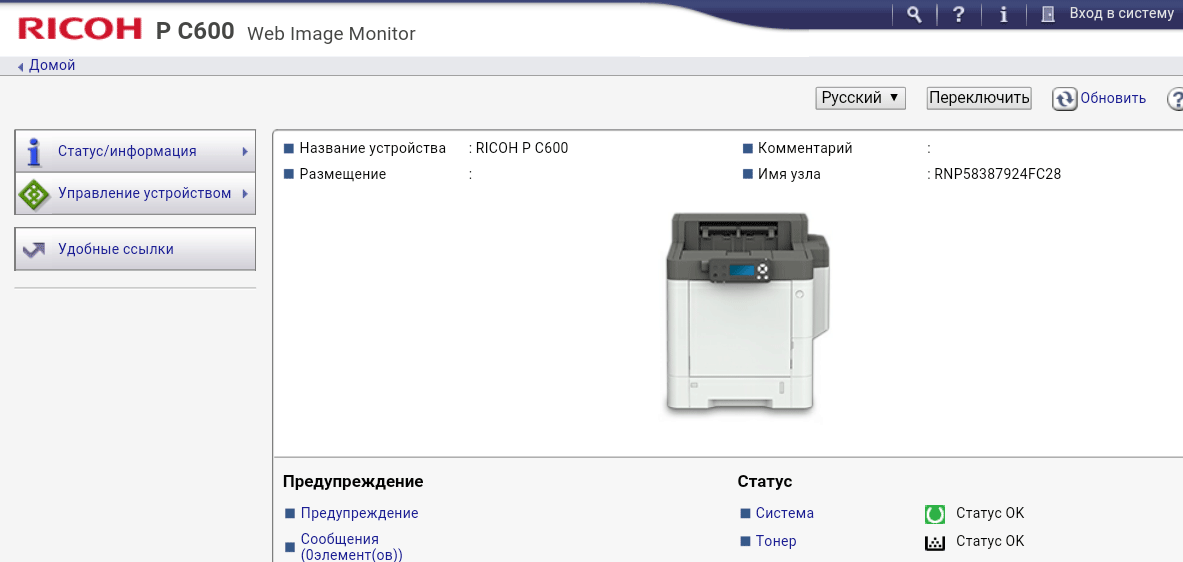Open the 'Система' status link
The height and width of the screenshot is (562, 1183).
click(x=785, y=513)
